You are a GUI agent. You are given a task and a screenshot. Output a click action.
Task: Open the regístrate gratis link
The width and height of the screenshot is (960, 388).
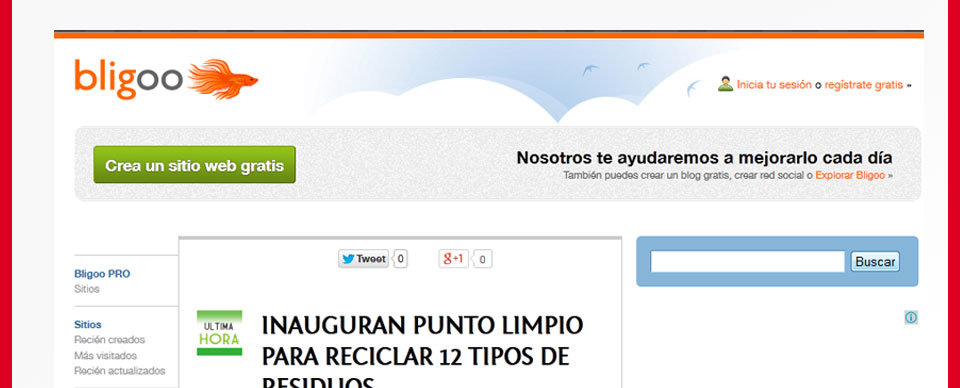[x=863, y=85]
